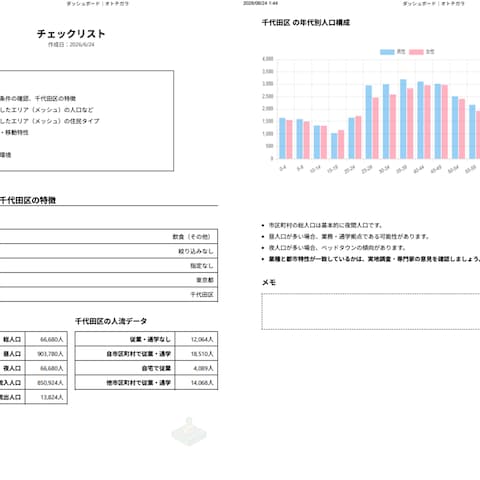This screenshot has height=480, width=480.
Task: Click the bullet beginning 昼人口が多い場合
Action: [349, 237]
